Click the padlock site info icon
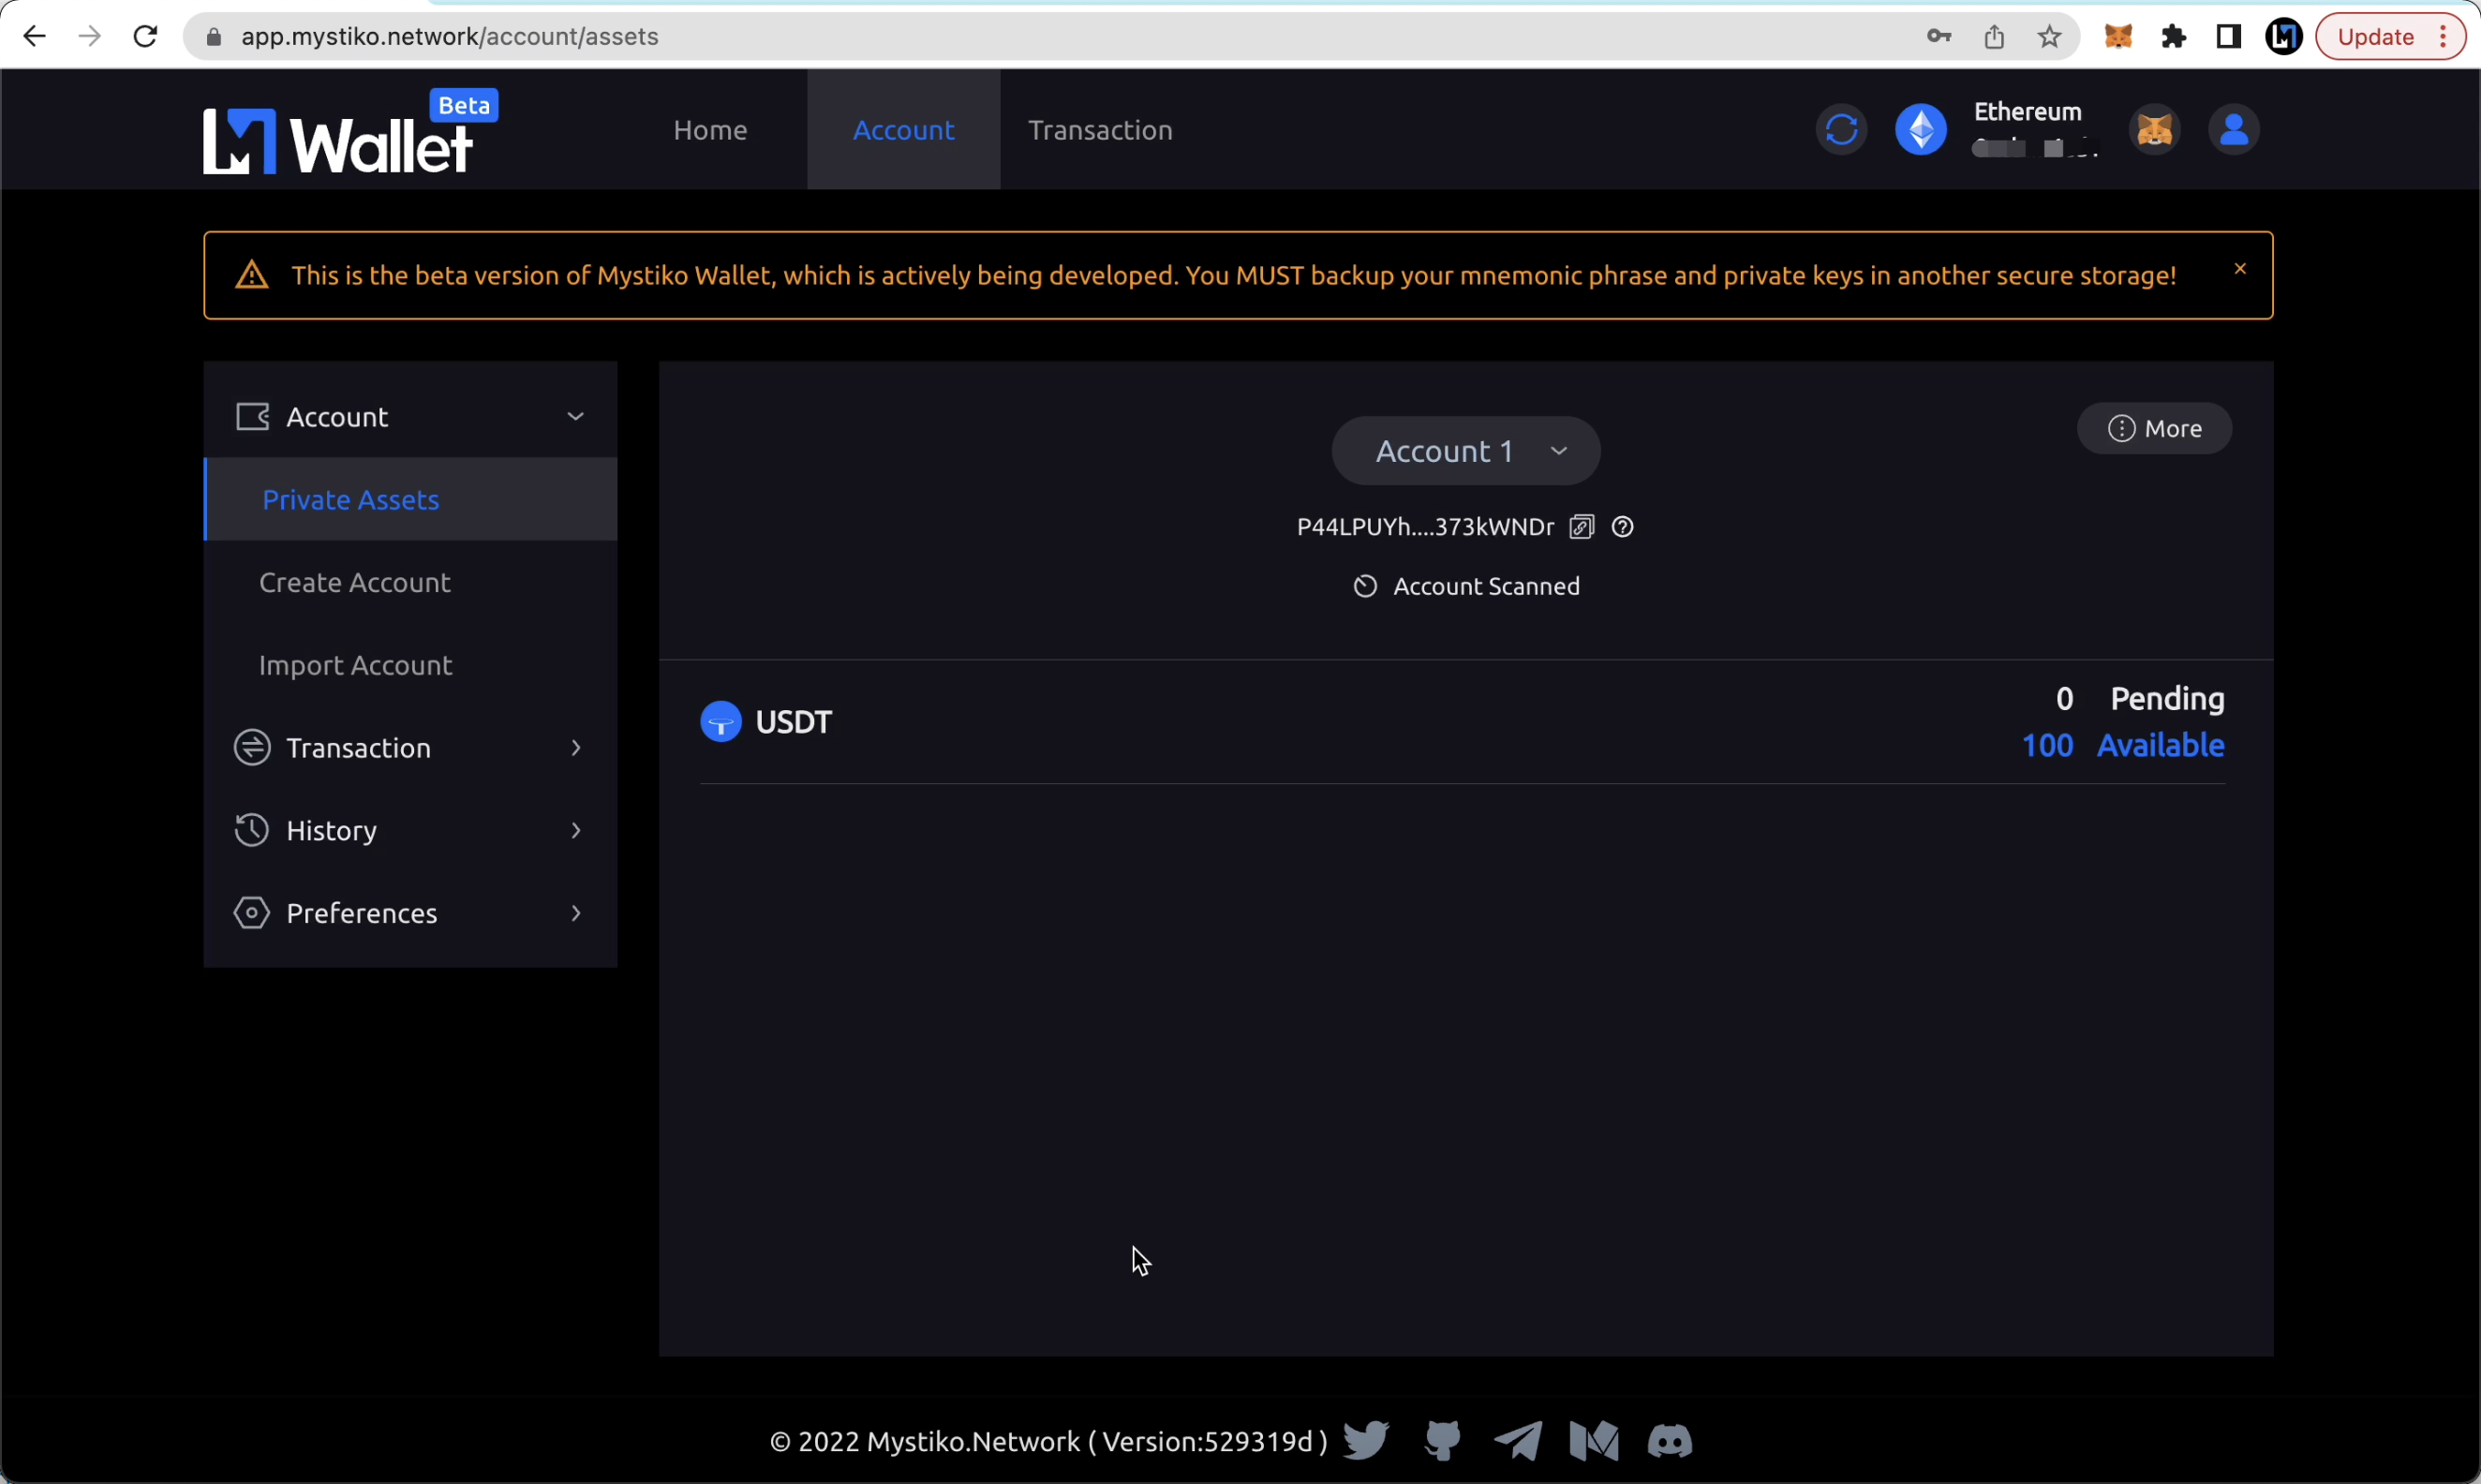Viewport: 2481px width, 1484px height. [x=213, y=37]
